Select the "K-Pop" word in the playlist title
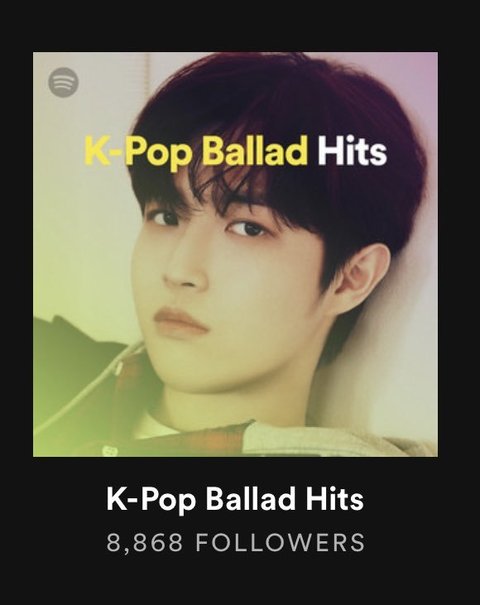Viewport: 480px width, 605px height. click(150, 500)
